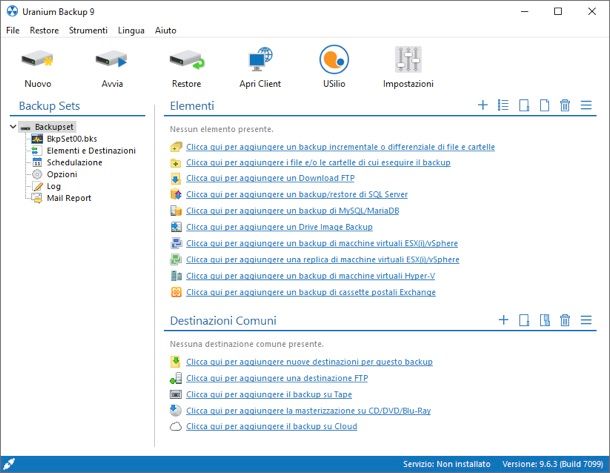Start the backup with the Avvia icon

112,60
